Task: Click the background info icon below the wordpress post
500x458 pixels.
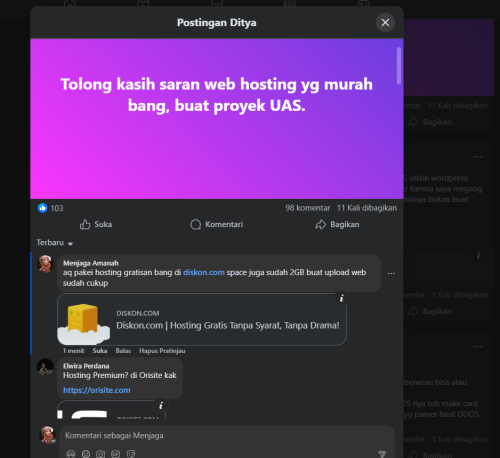Action: [478, 255]
